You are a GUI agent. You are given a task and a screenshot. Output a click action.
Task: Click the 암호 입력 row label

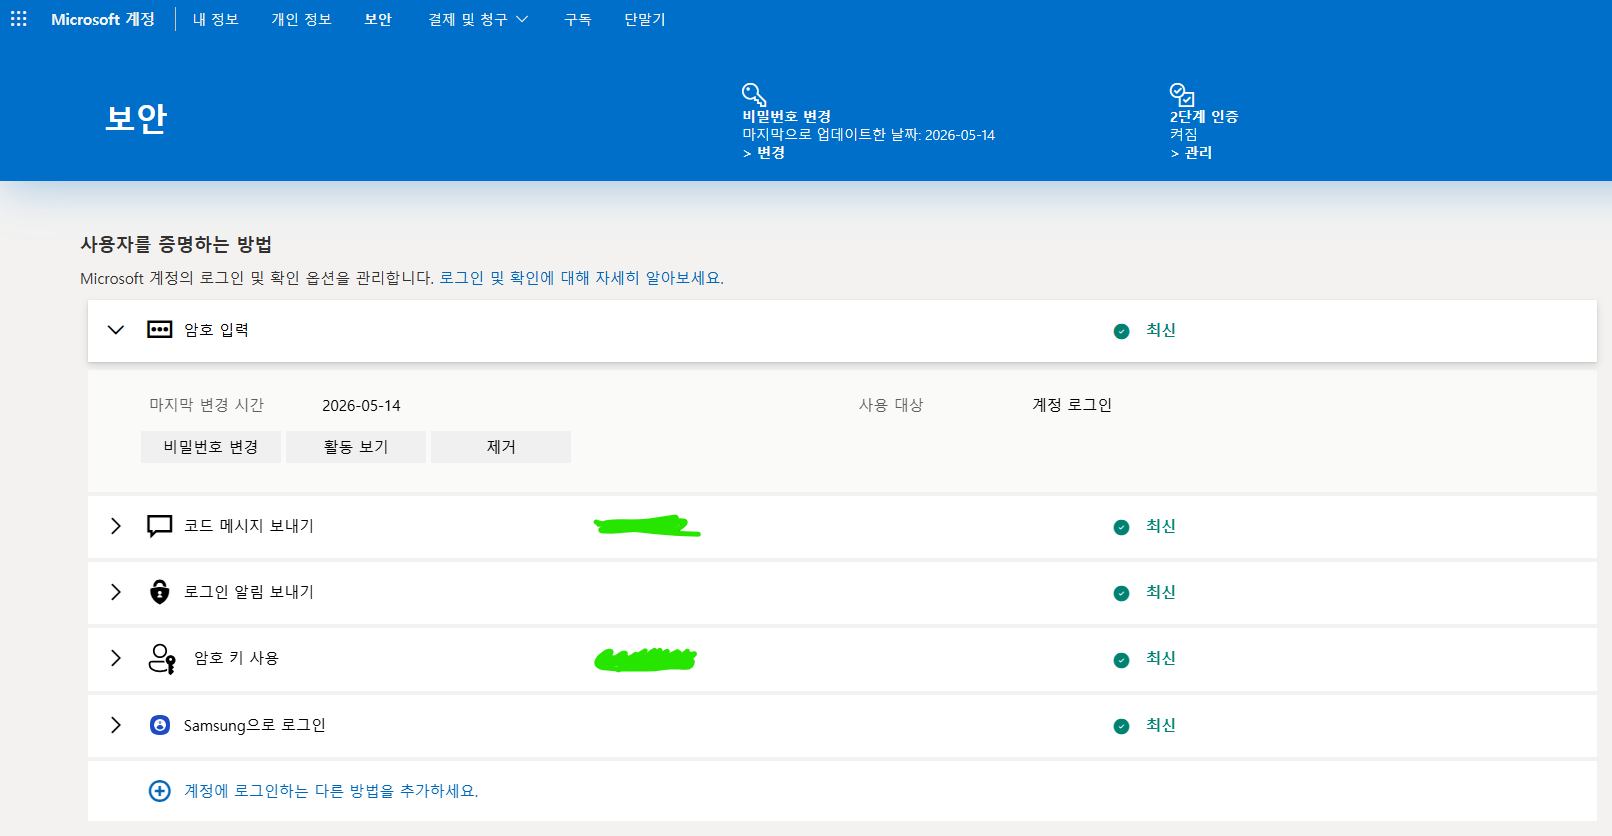pos(216,330)
